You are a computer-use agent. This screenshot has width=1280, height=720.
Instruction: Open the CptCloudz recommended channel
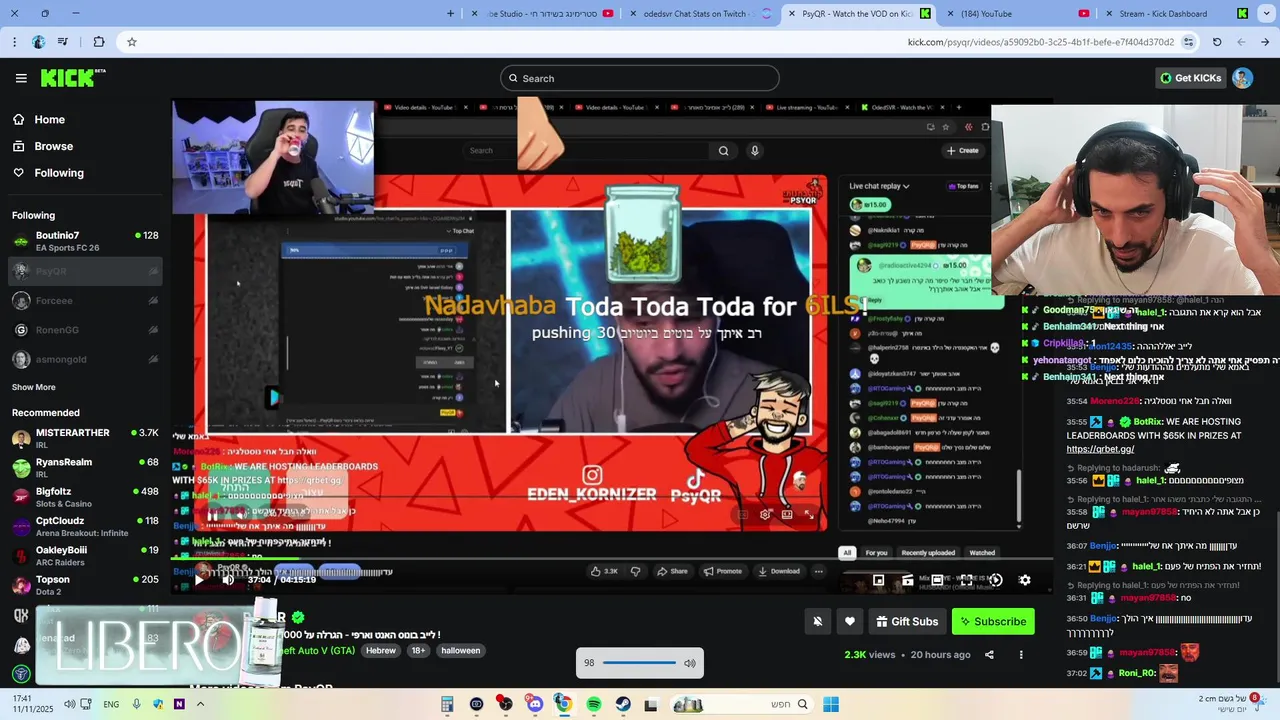[85, 526]
